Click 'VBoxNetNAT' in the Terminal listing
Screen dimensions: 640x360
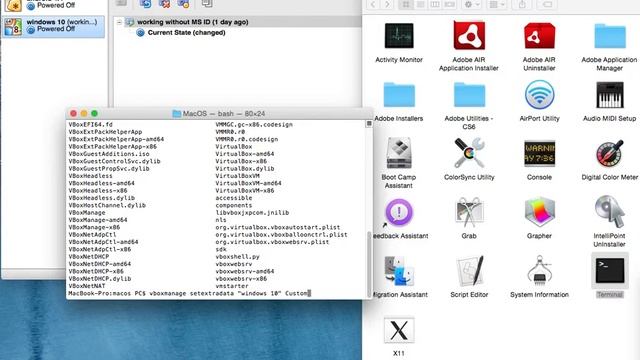(x=87, y=286)
